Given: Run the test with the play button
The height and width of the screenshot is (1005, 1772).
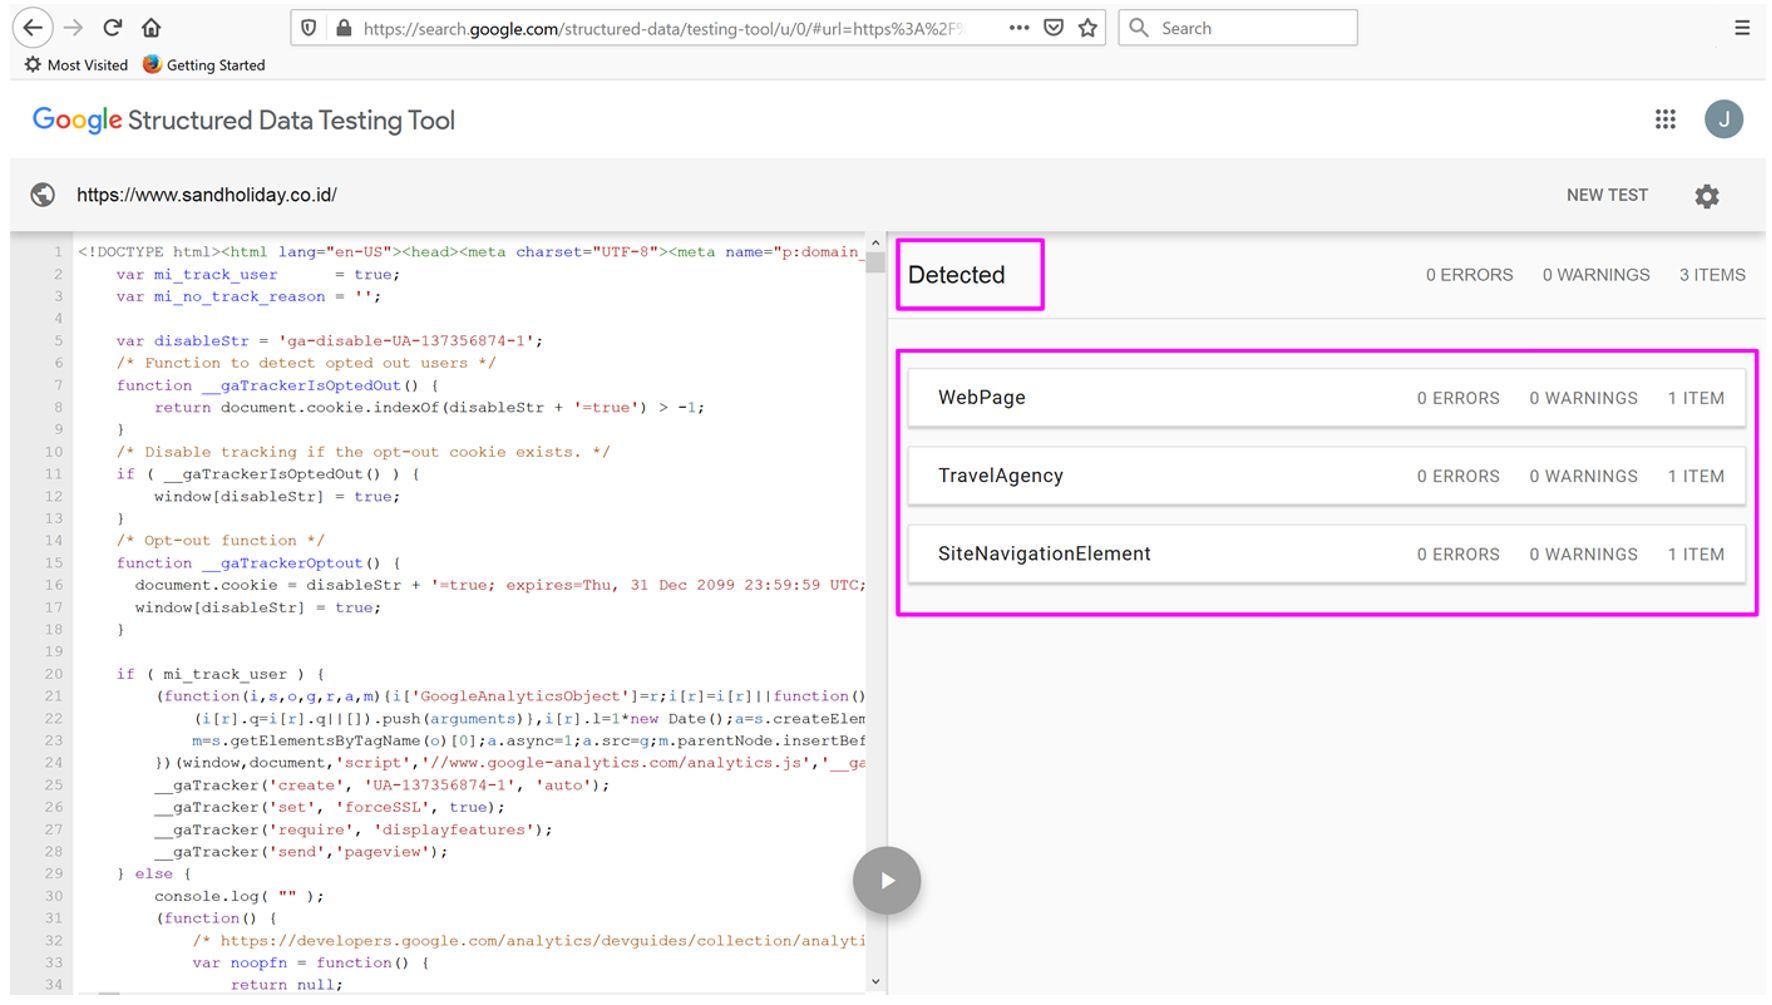Looking at the screenshot, I should pyautogui.click(x=887, y=881).
